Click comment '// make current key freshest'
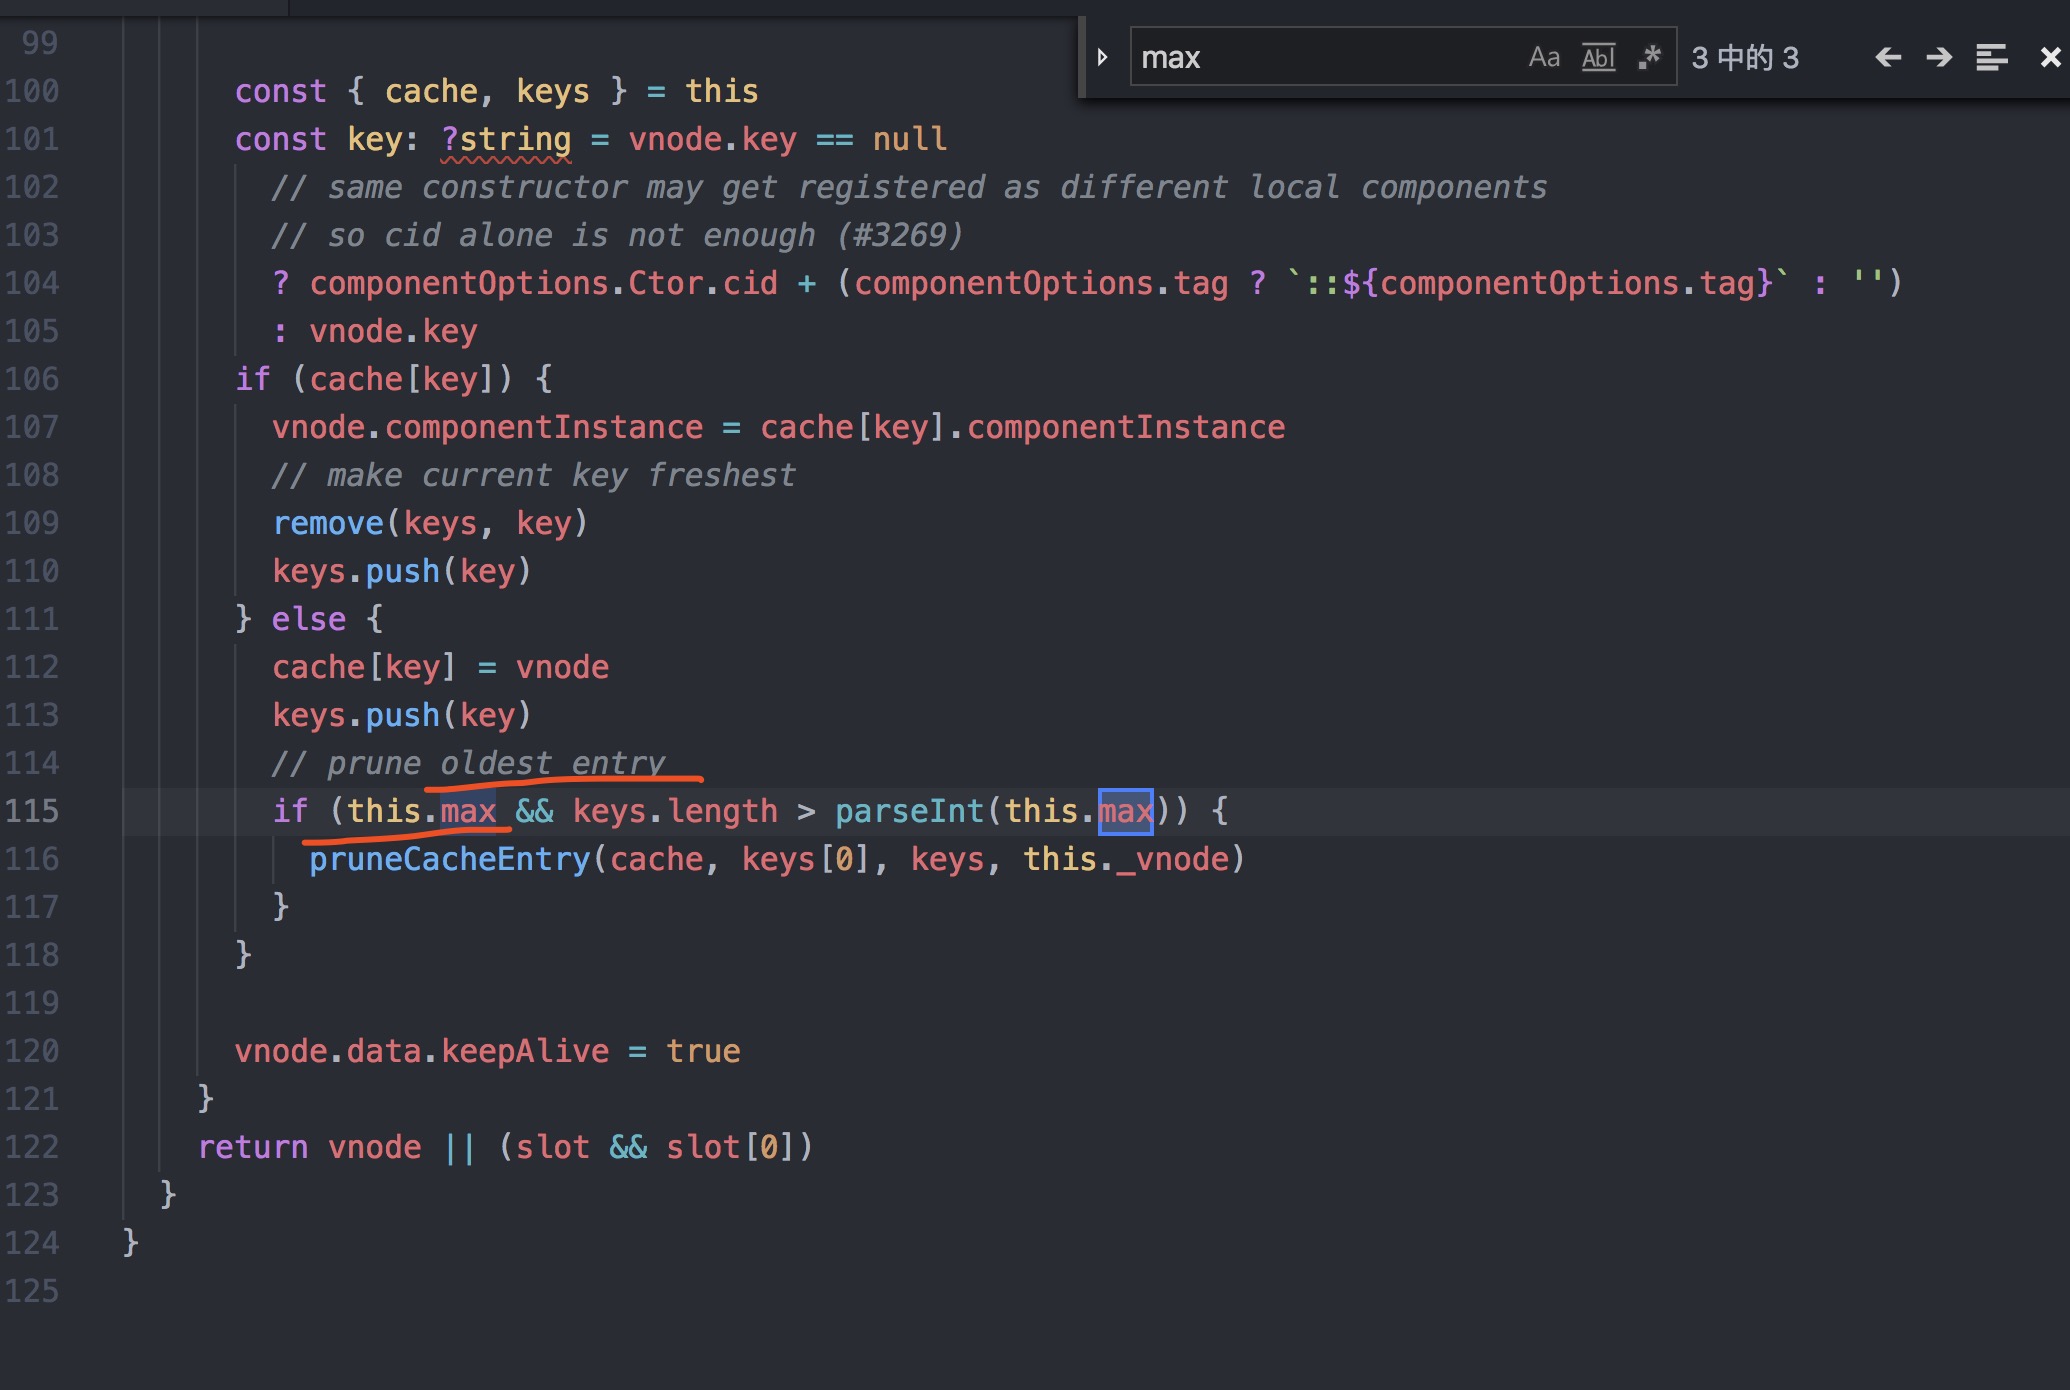2070x1390 pixels. pos(534,475)
